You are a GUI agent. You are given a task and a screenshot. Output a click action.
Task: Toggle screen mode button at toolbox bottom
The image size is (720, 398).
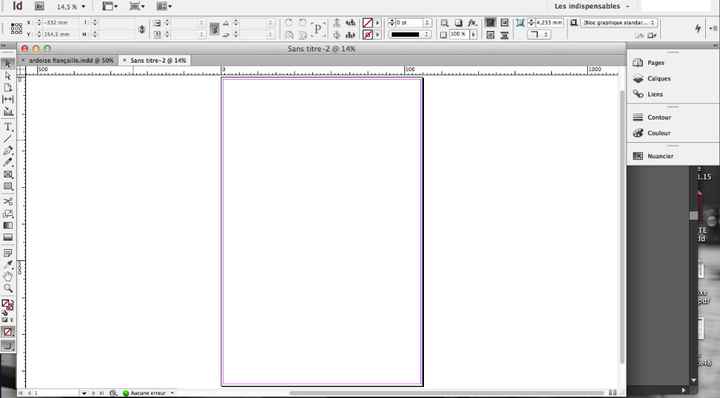click(x=8, y=346)
